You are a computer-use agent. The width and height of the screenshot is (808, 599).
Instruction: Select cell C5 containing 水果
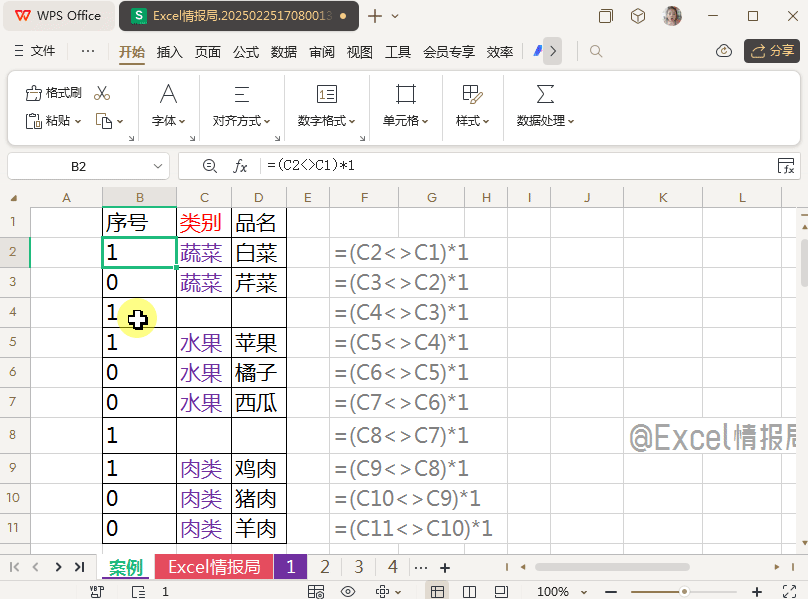click(203, 343)
